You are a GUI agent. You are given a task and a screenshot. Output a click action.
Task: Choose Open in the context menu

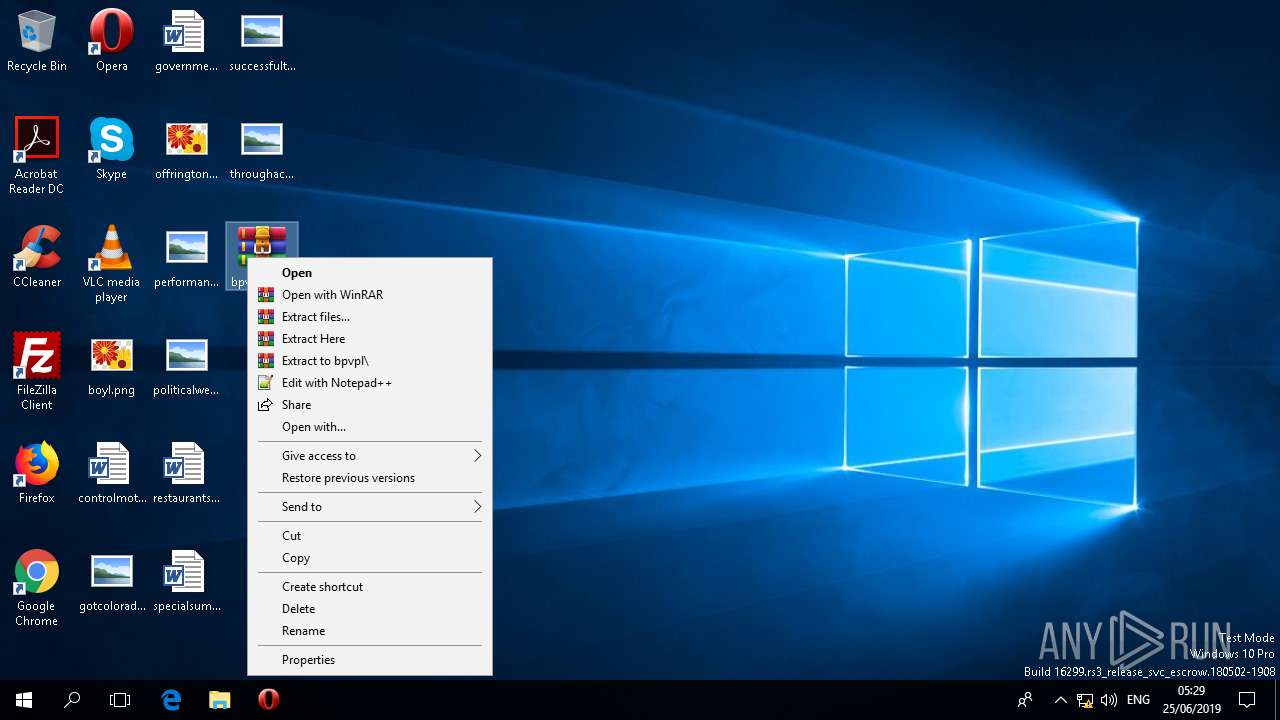click(370, 273)
